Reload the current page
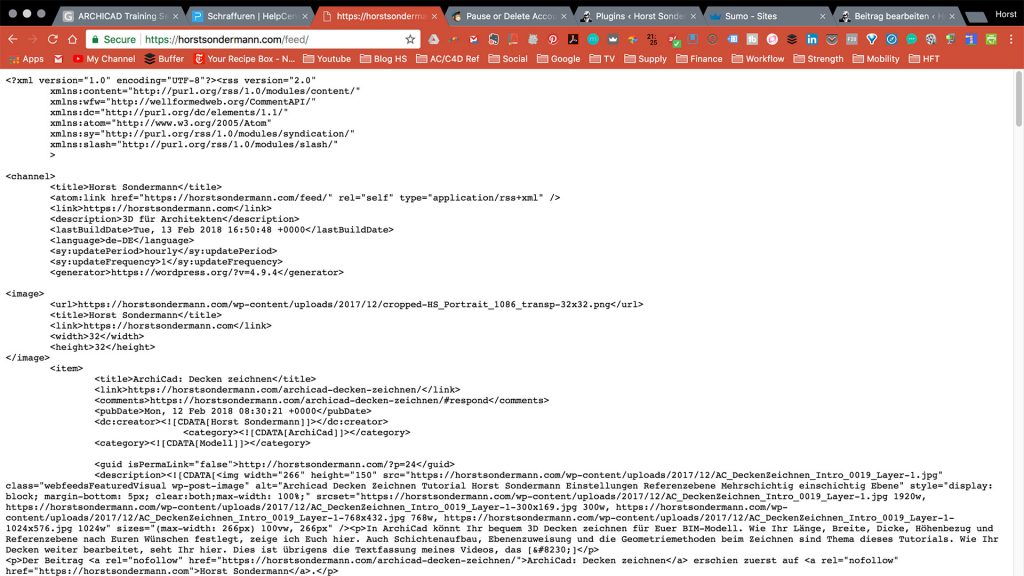The width and height of the screenshot is (1024, 576). click(52, 38)
